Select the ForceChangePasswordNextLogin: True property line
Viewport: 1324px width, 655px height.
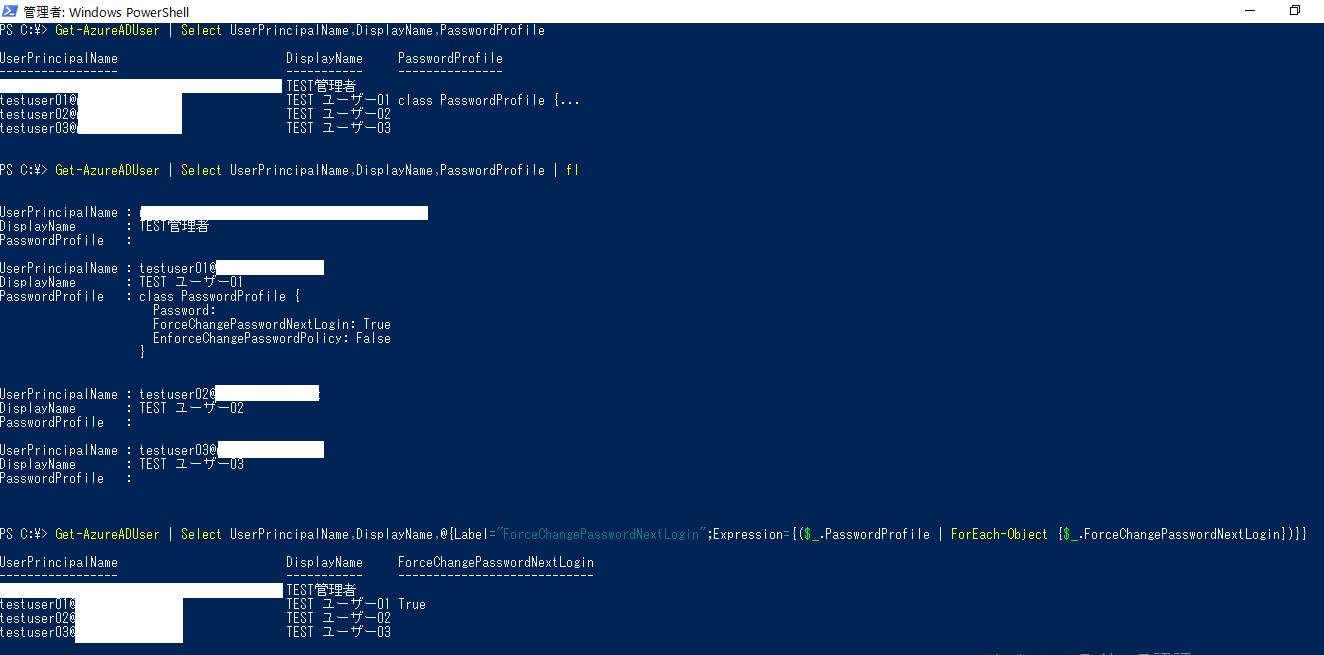pos(271,325)
